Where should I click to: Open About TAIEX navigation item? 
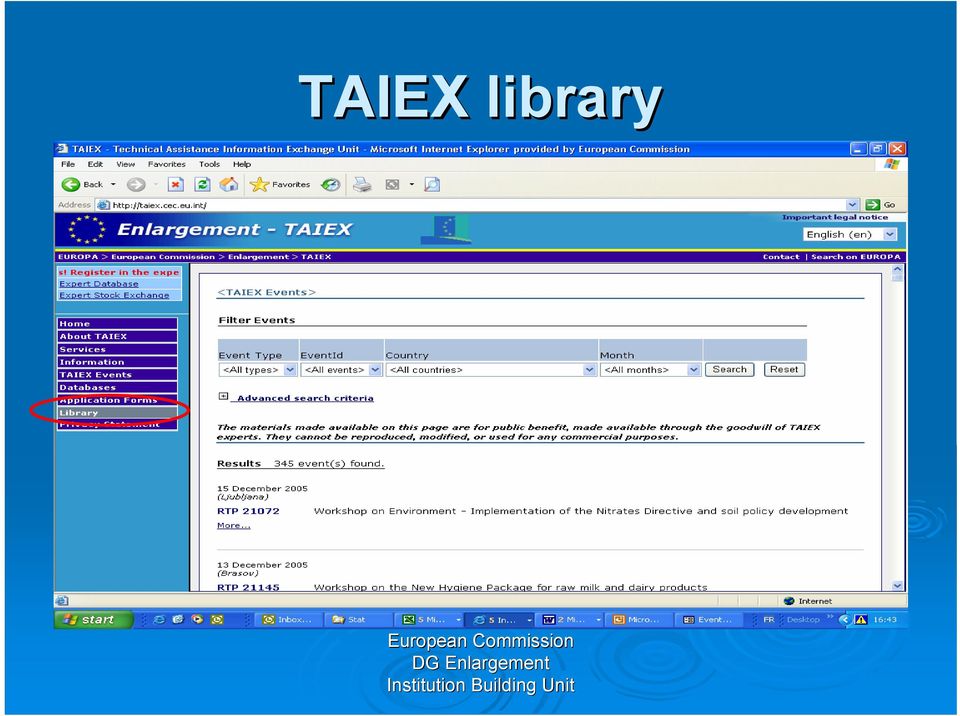point(117,336)
